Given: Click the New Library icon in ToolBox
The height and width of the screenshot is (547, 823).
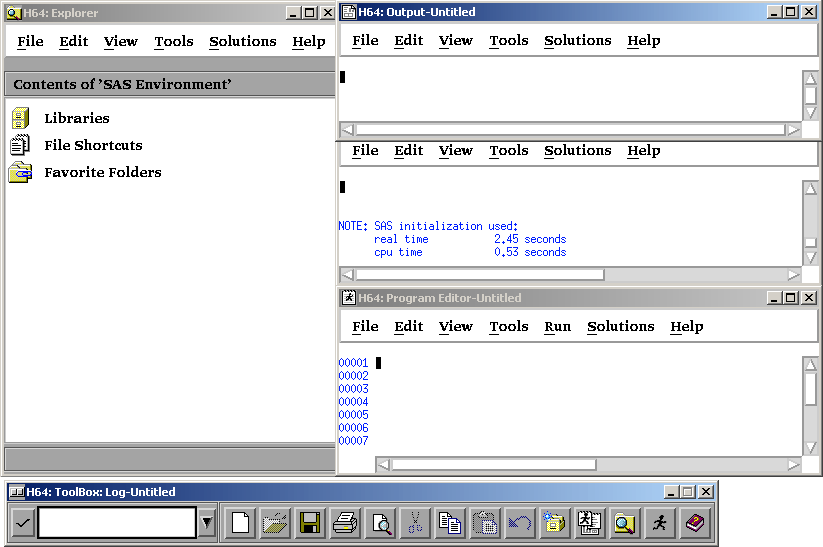Looking at the screenshot, I should pyautogui.click(x=554, y=523).
